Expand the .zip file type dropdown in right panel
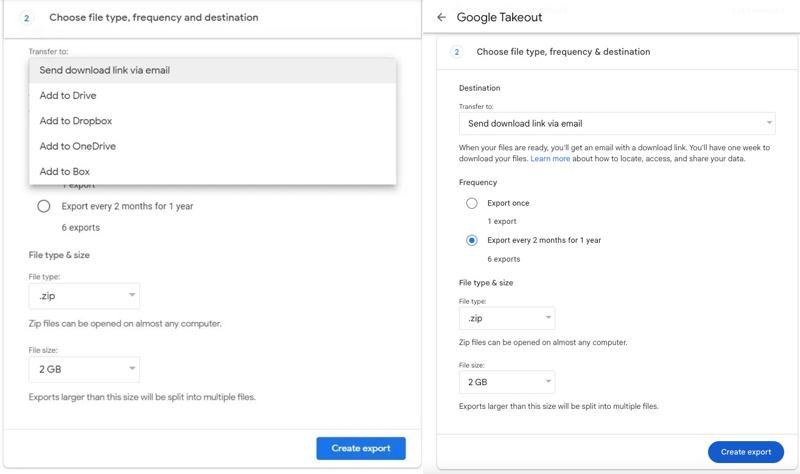Screen dimensions: 800x474 click(x=506, y=318)
